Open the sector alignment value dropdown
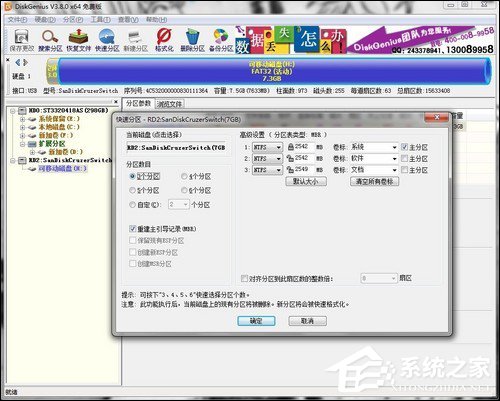This screenshot has width=500, height=401. (x=394, y=278)
